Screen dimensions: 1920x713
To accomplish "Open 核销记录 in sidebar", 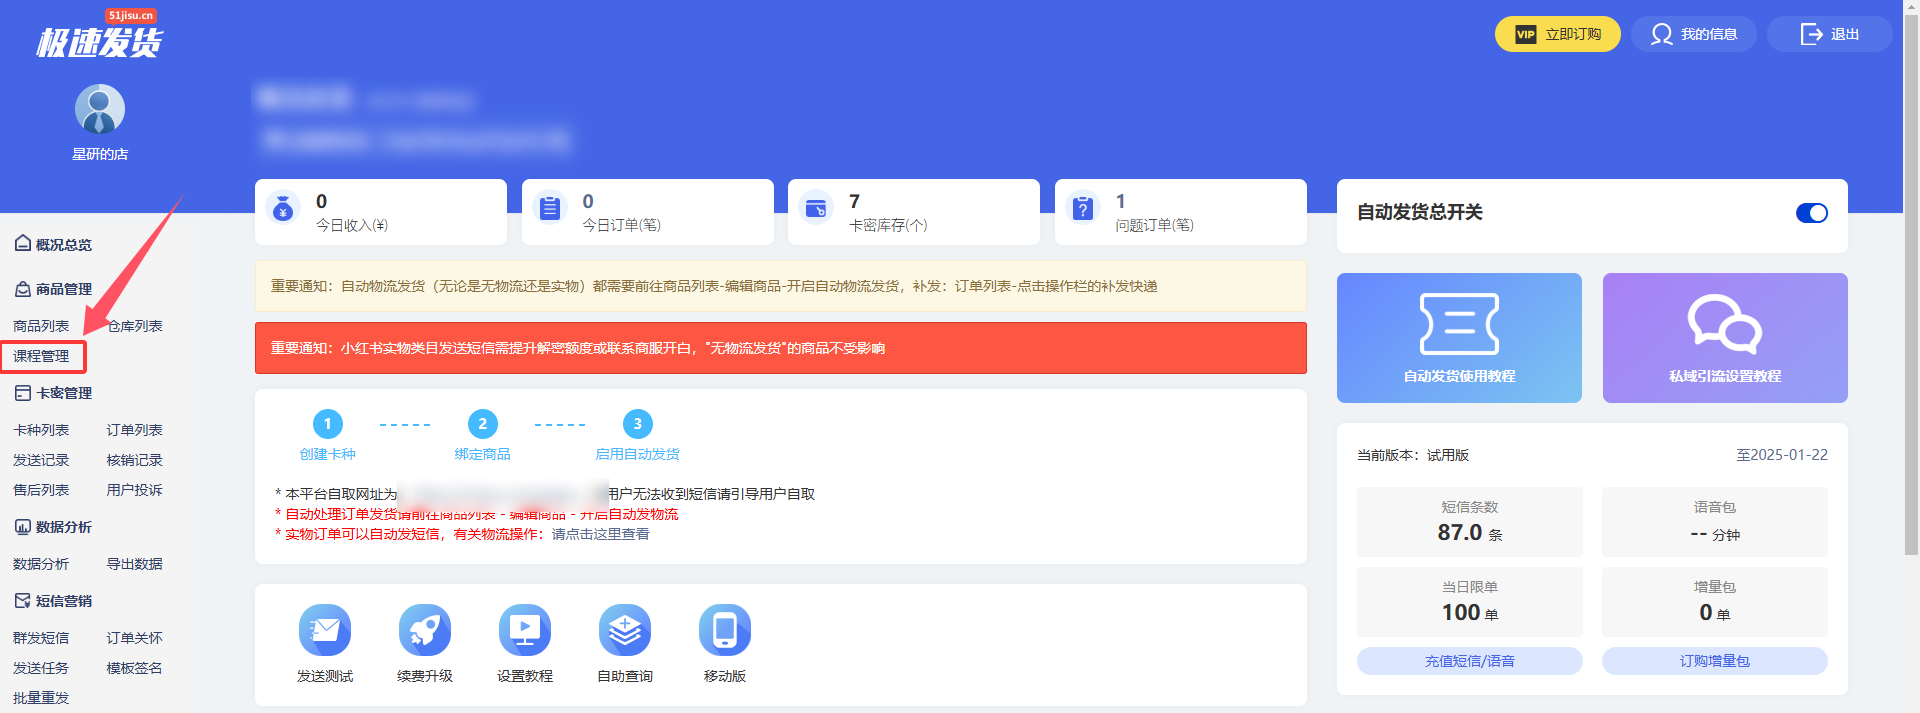I will [135, 460].
